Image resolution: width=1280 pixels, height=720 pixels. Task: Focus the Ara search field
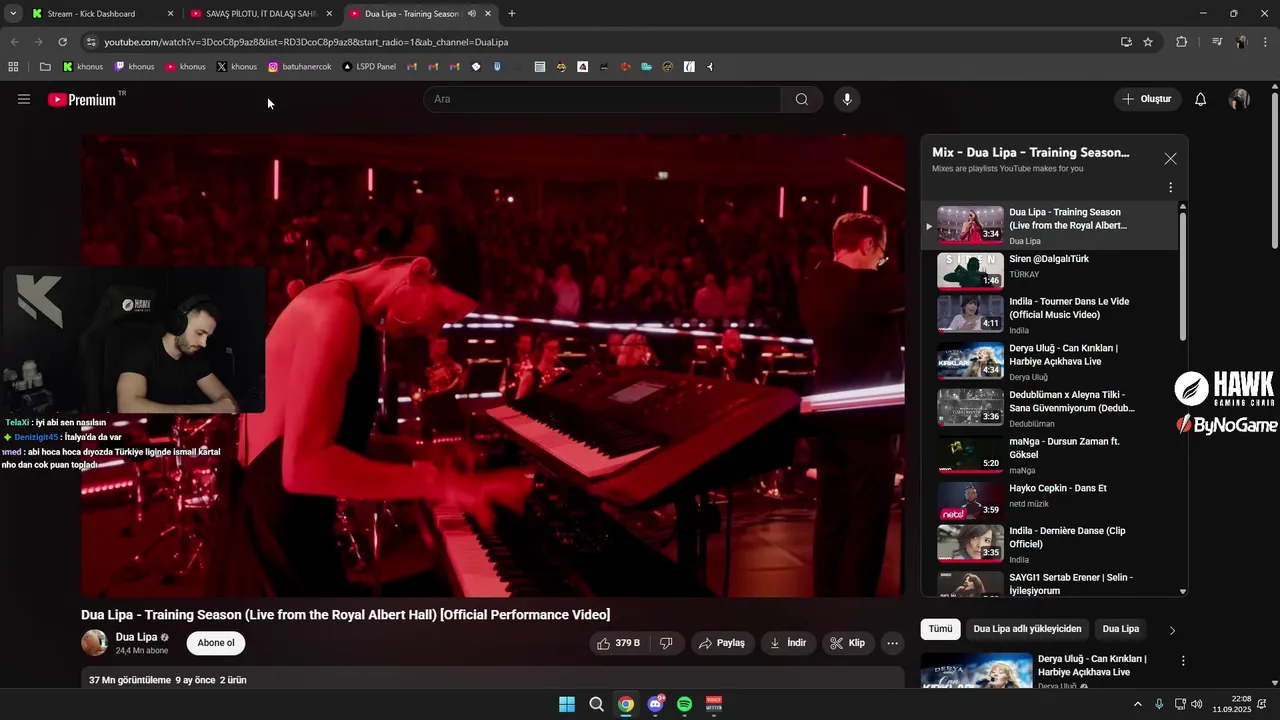click(602, 99)
